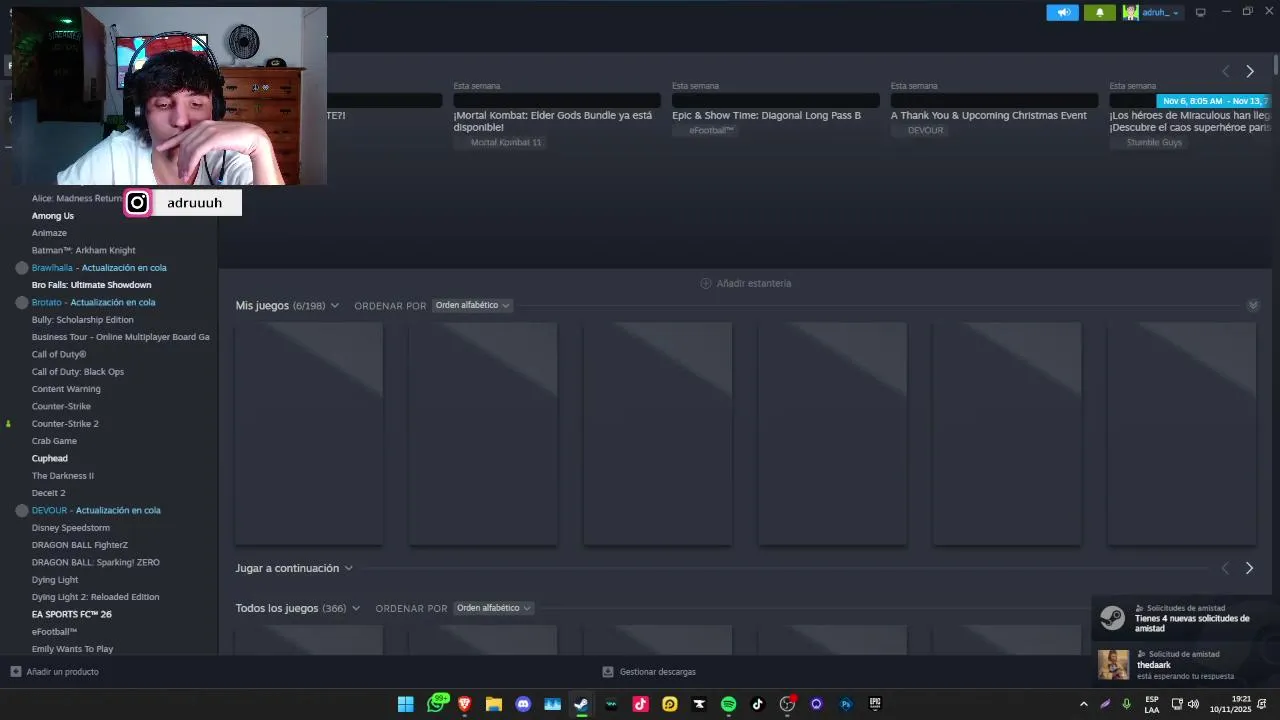Show hidden system tray icons
The width and height of the screenshot is (1280, 720).
[1083, 705]
